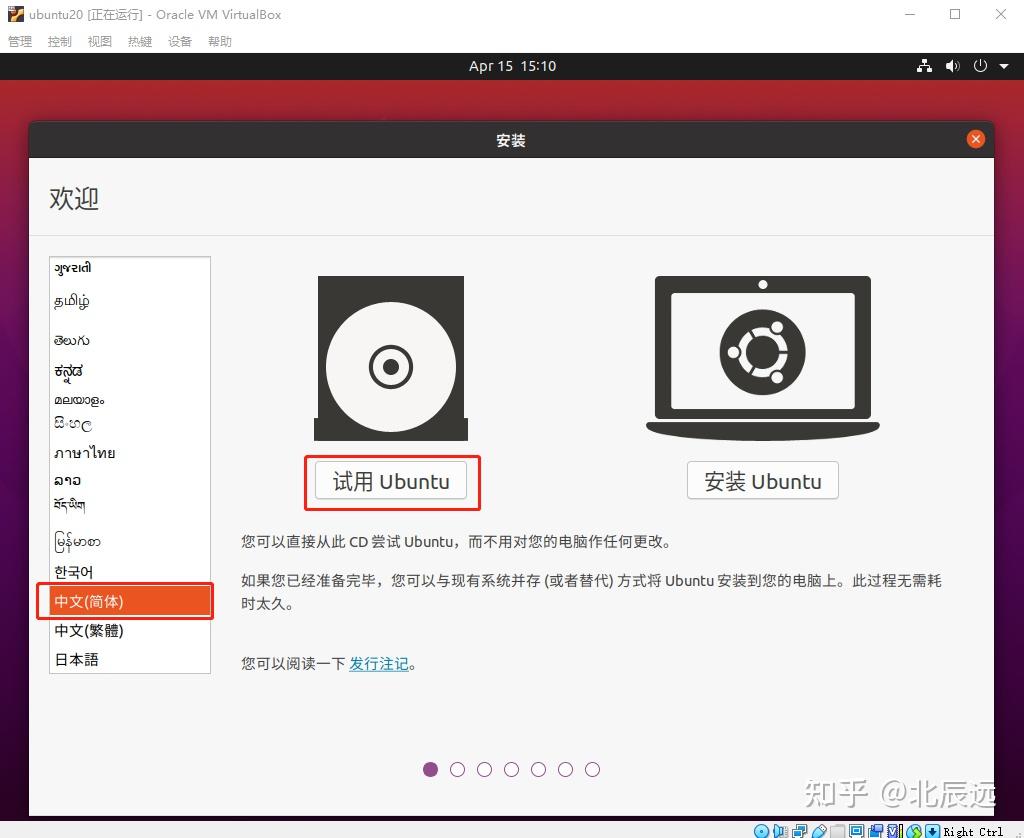Click the first filled progress dot
1024x838 pixels.
[430, 769]
